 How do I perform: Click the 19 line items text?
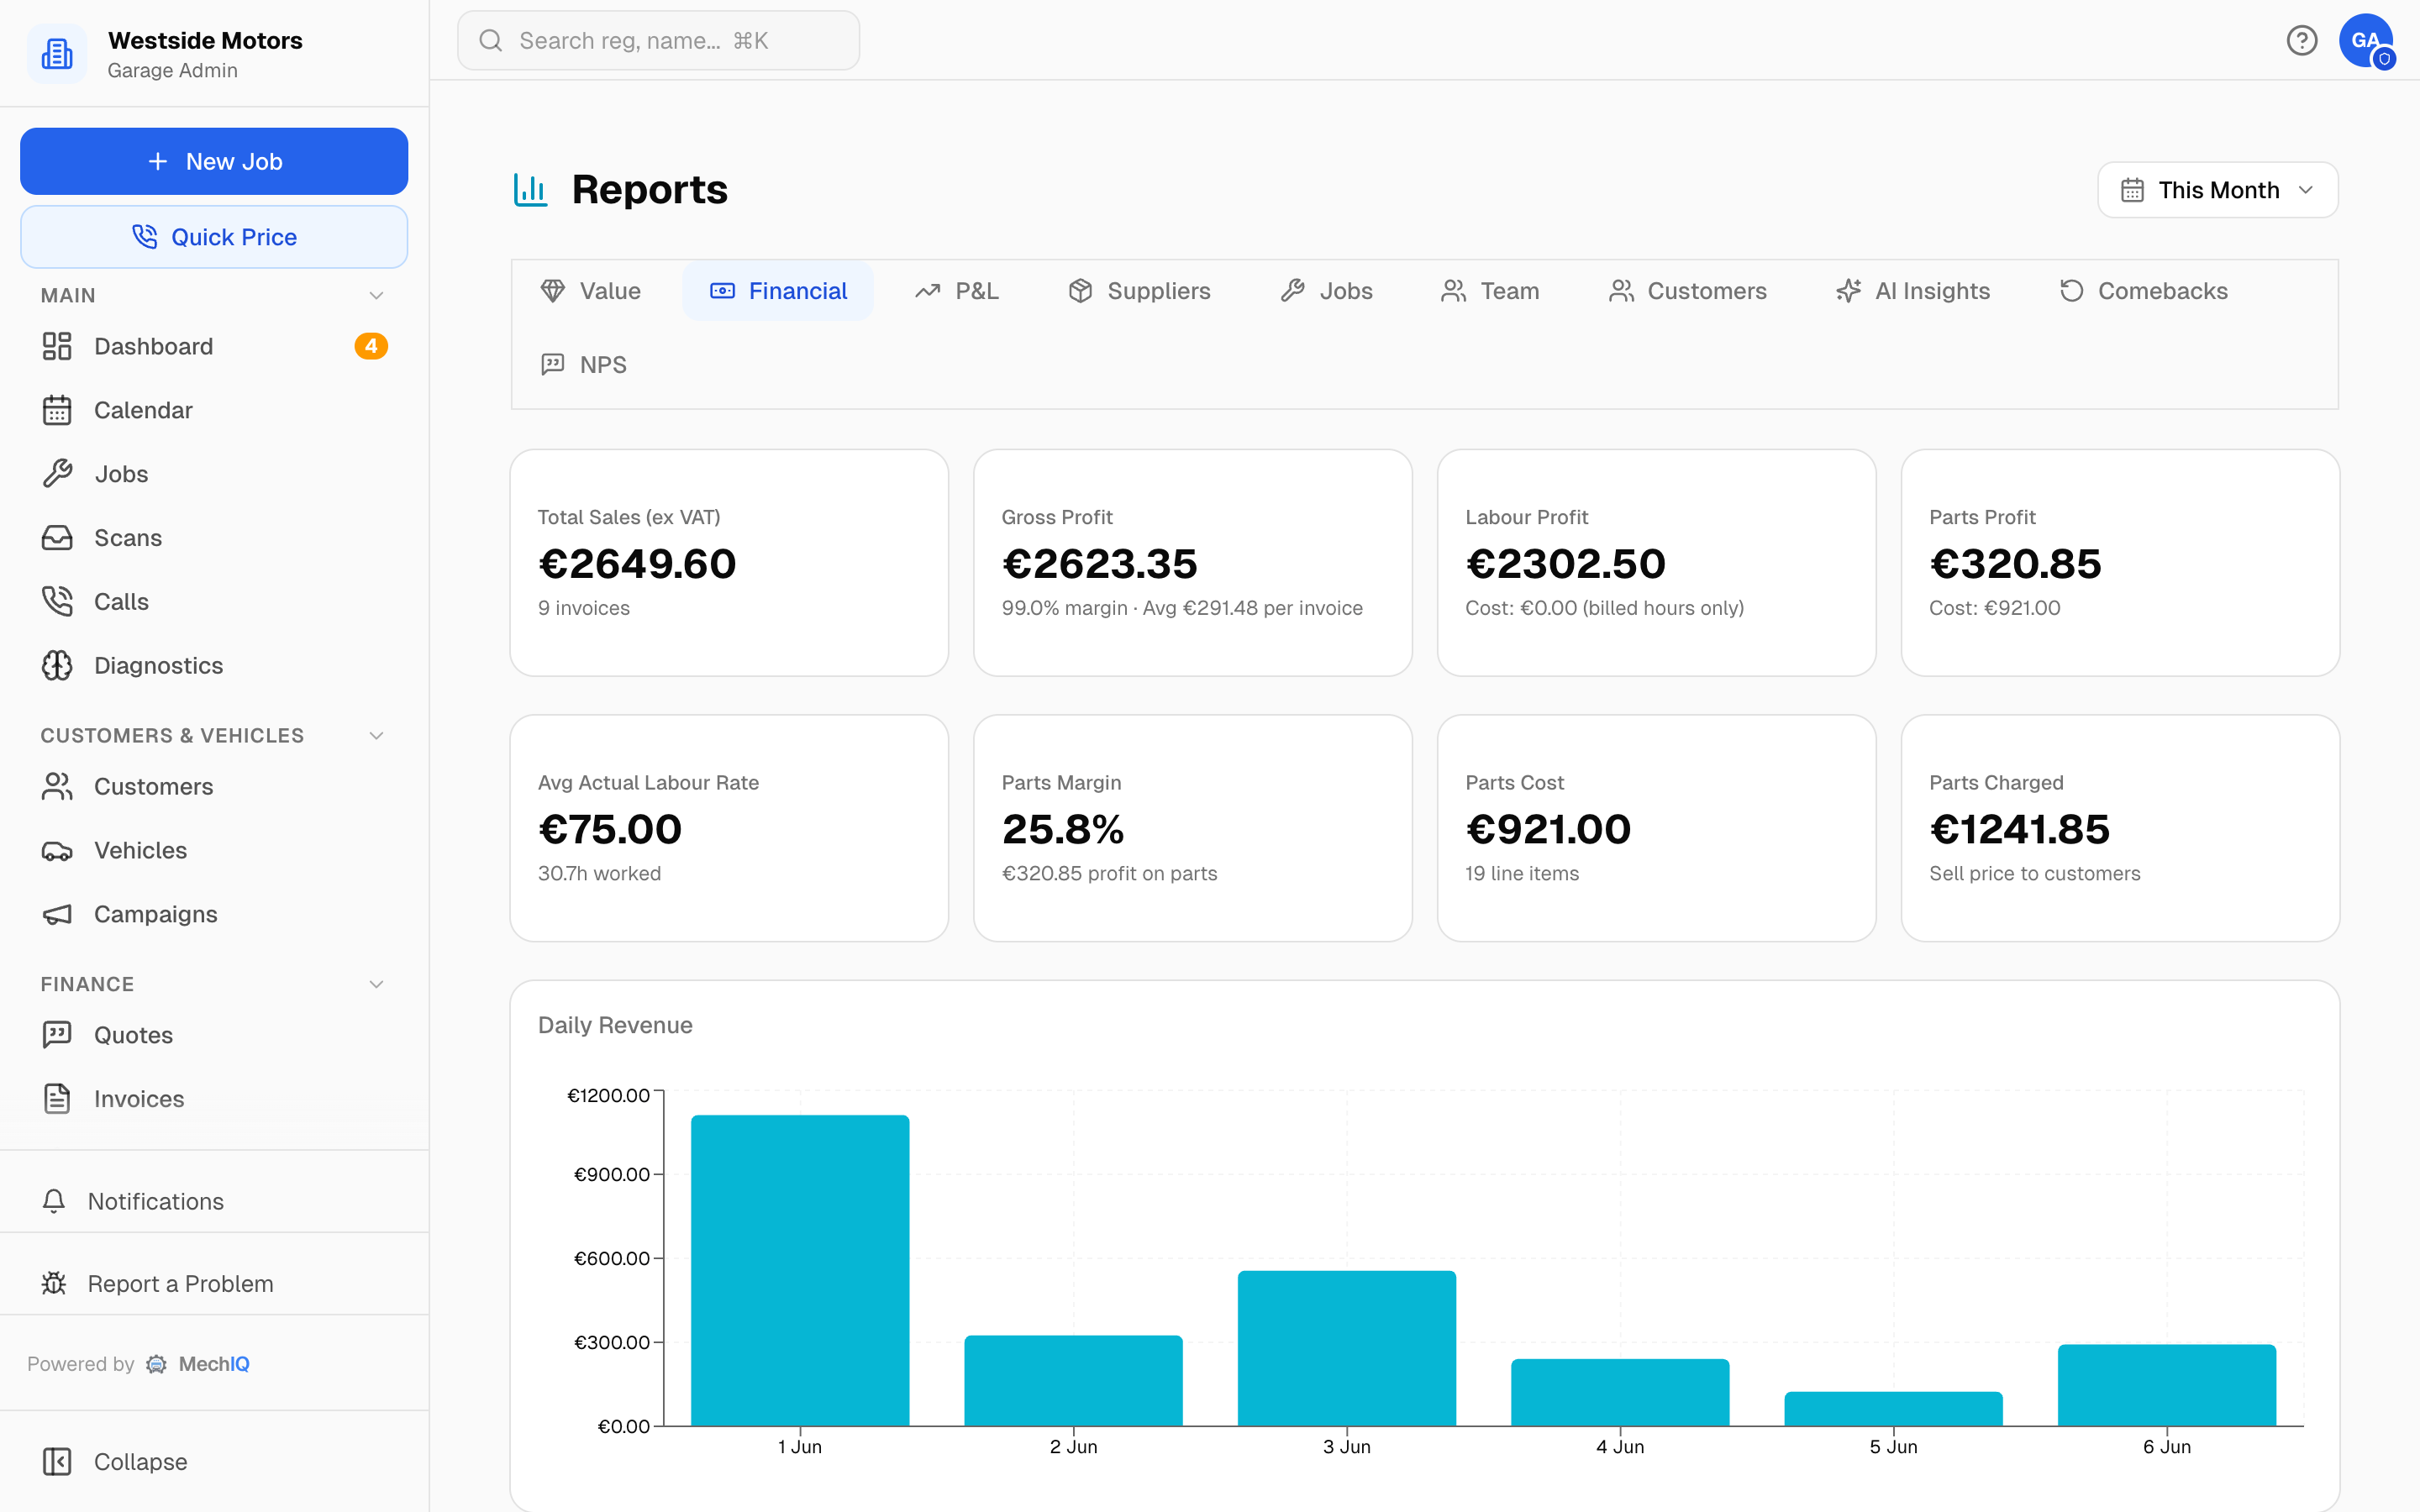(1522, 873)
